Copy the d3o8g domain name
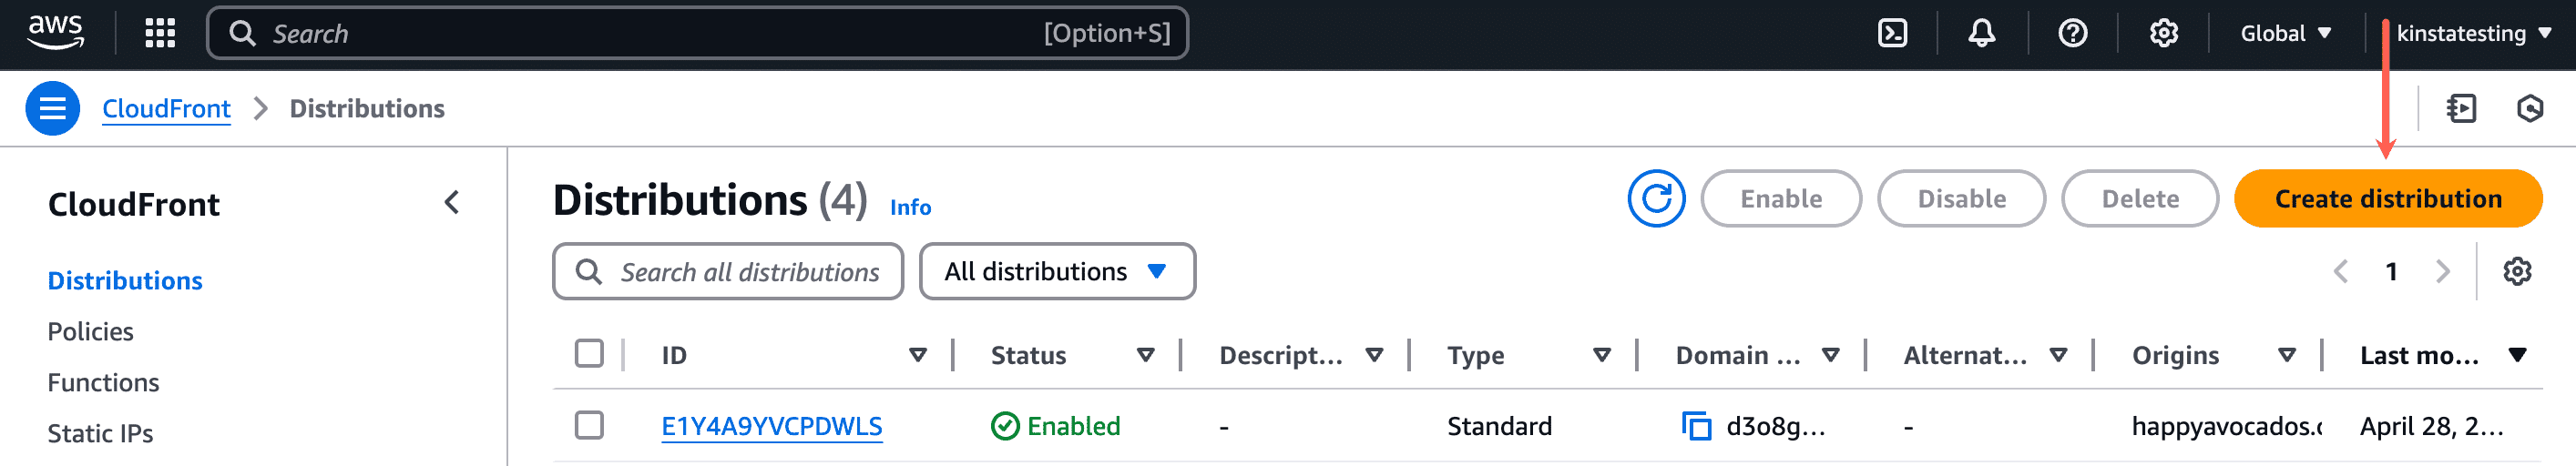This screenshot has width=2576, height=466. click(x=1696, y=426)
